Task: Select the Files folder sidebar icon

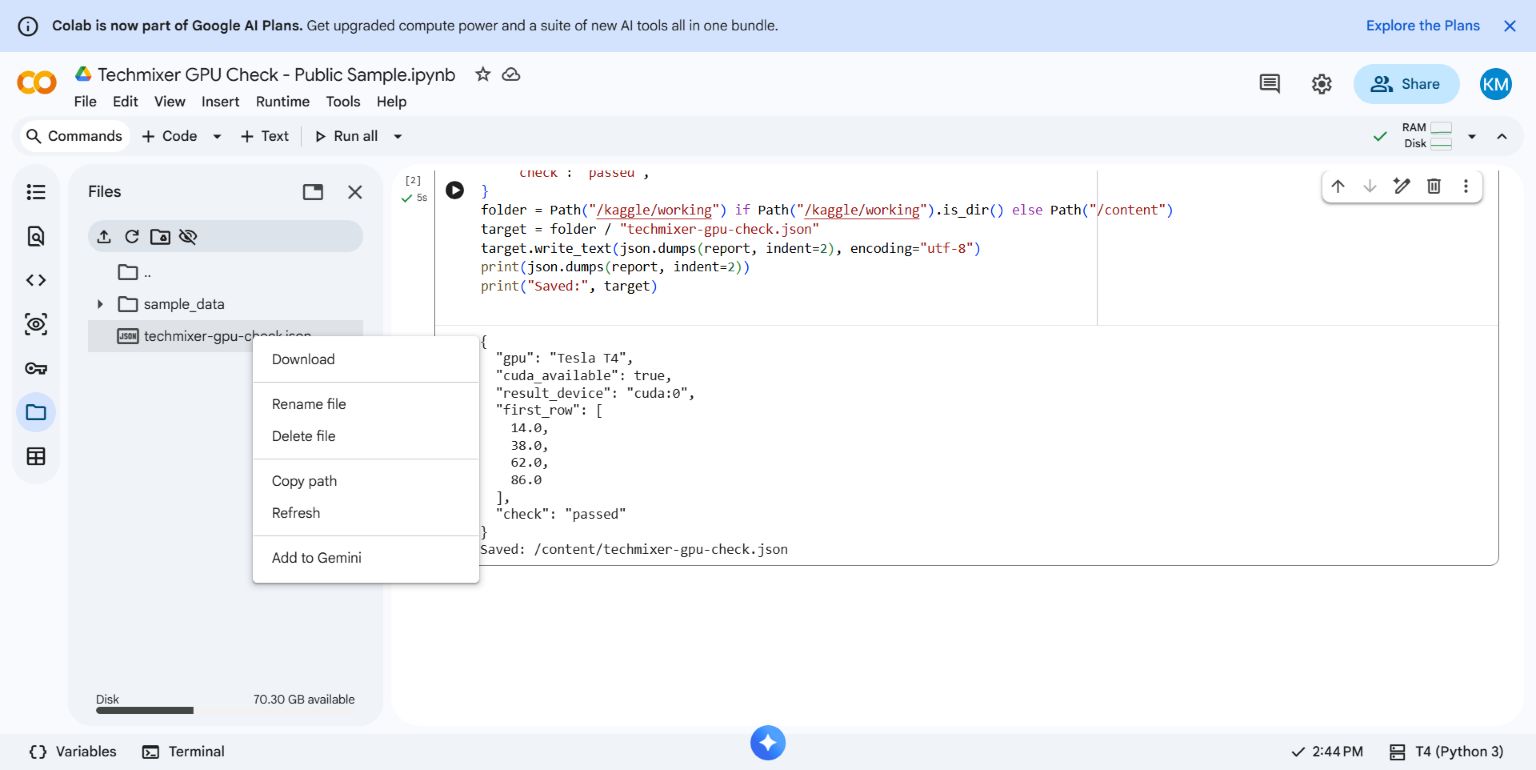Action: tap(36, 412)
